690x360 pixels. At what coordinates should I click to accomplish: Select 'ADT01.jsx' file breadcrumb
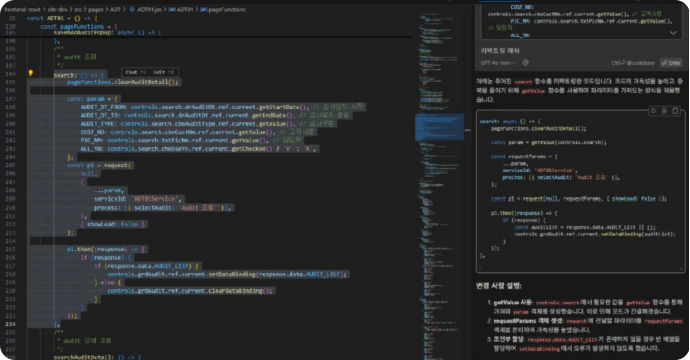pos(146,9)
